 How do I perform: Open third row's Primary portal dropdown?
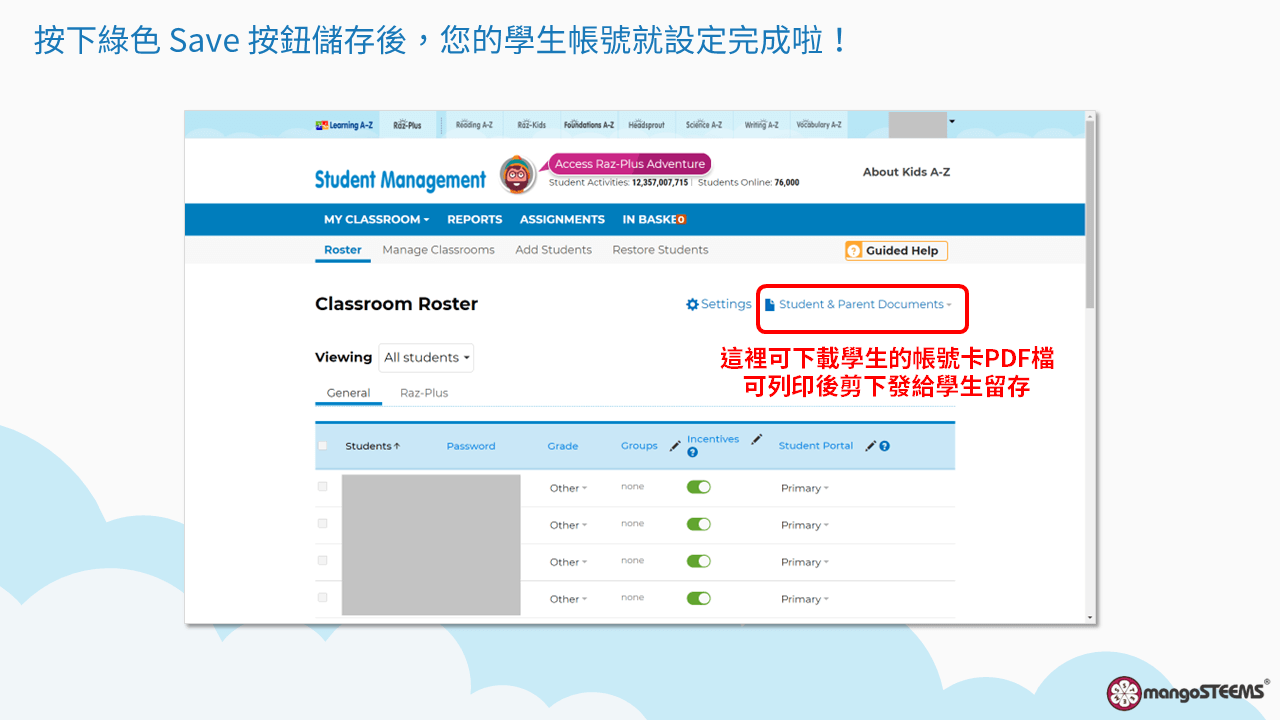(805, 562)
